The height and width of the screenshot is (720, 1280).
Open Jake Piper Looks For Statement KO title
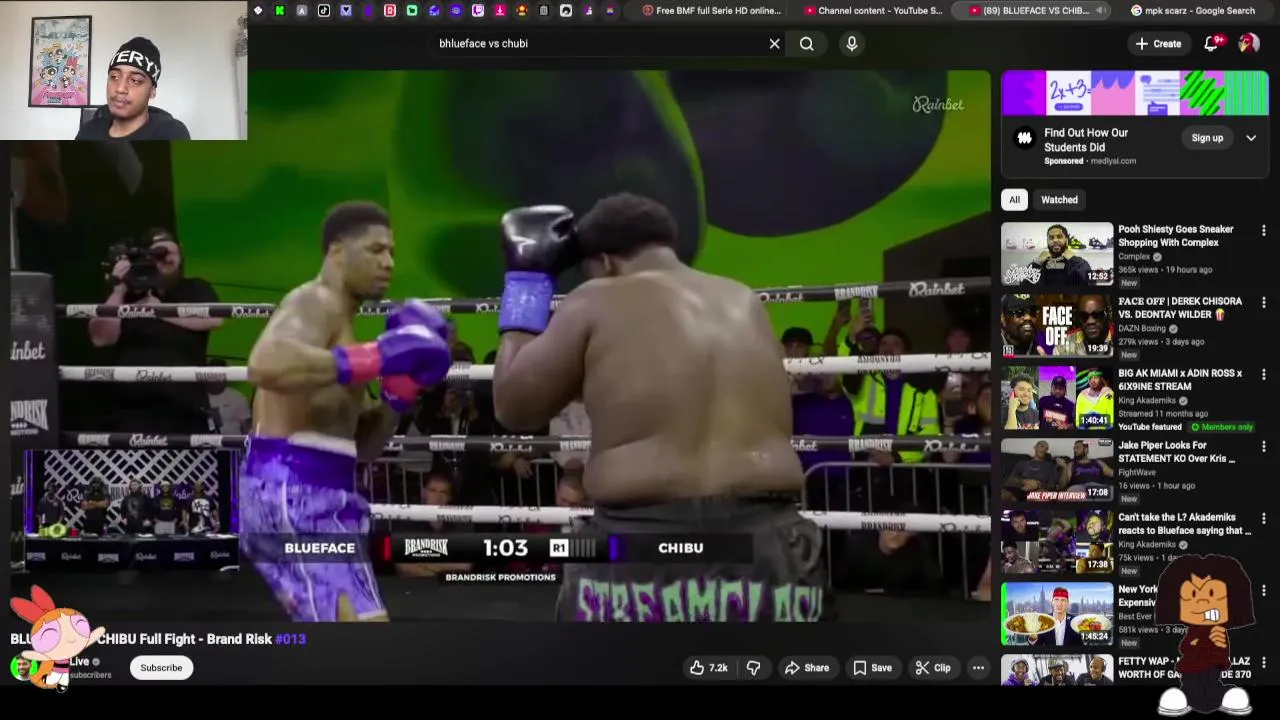[1177, 452]
